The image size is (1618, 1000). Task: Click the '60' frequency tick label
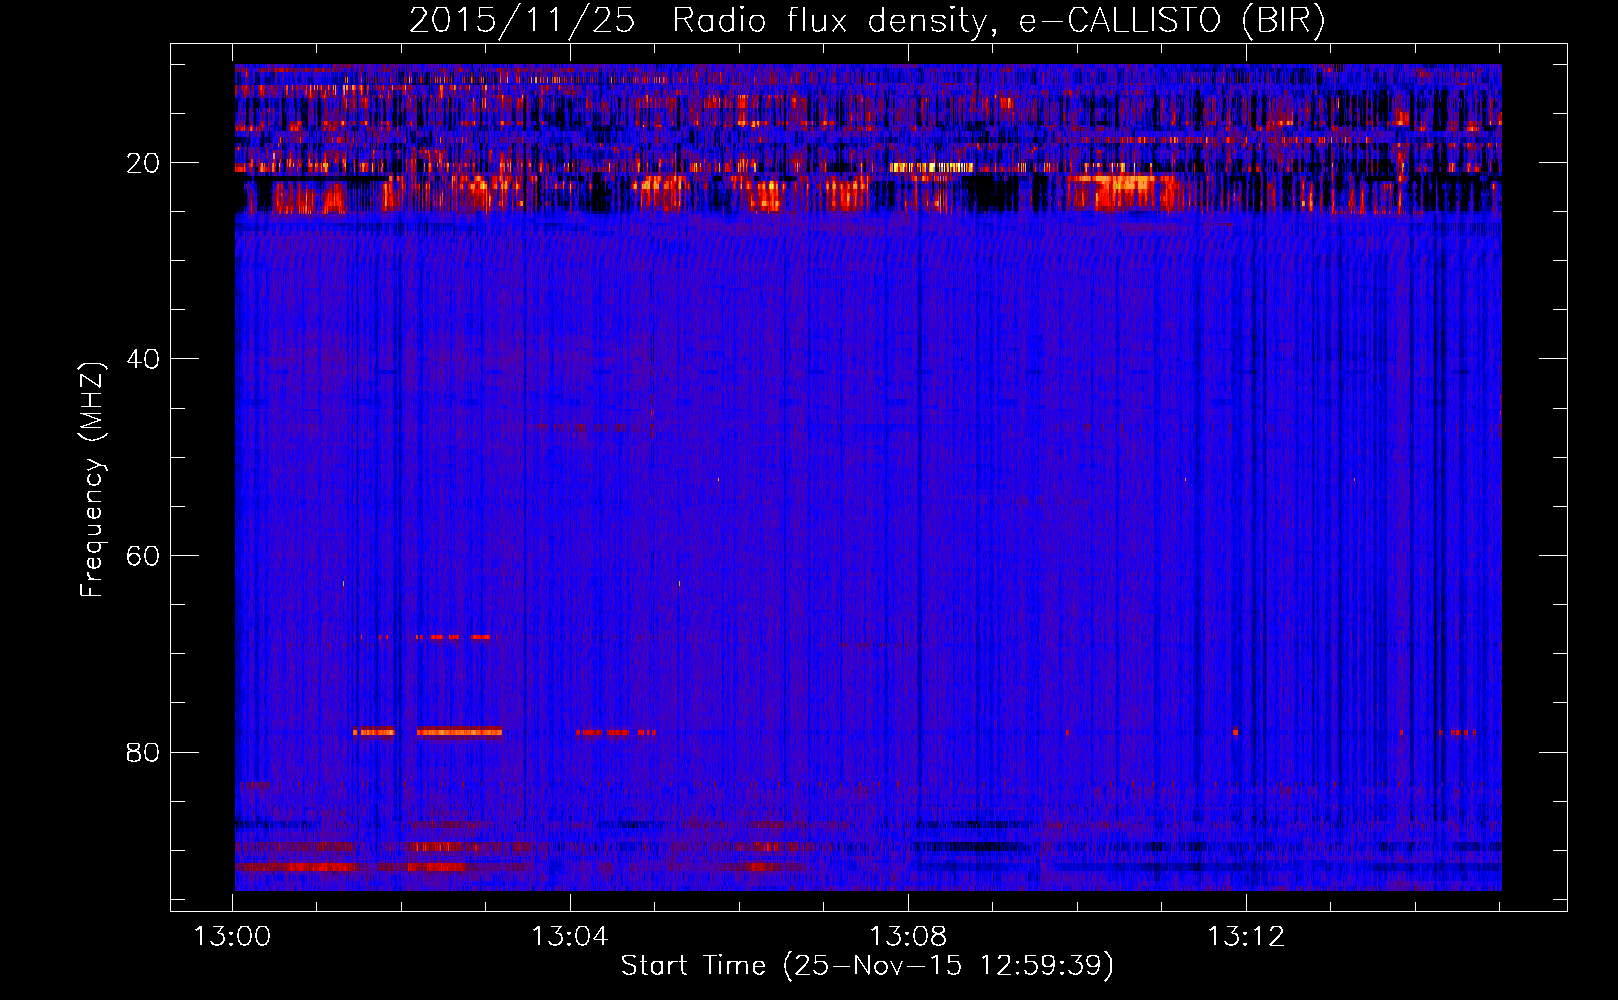144,556
